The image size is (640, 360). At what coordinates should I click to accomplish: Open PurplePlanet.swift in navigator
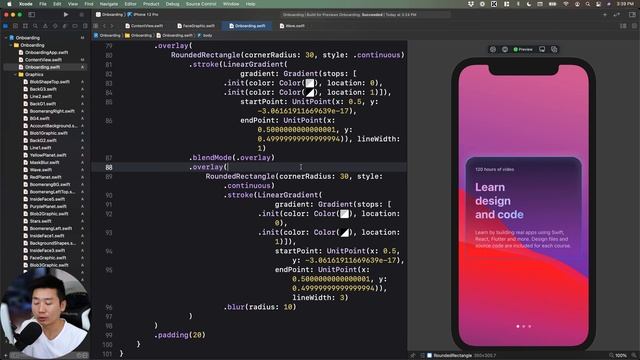pyautogui.click(x=48, y=207)
